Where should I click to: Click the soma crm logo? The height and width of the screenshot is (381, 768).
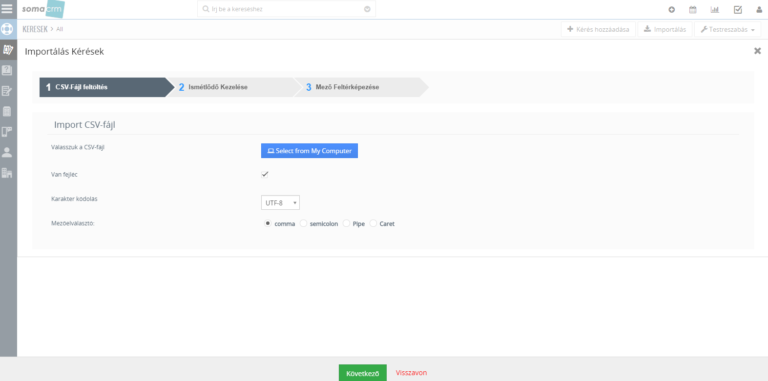pos(43,9)
